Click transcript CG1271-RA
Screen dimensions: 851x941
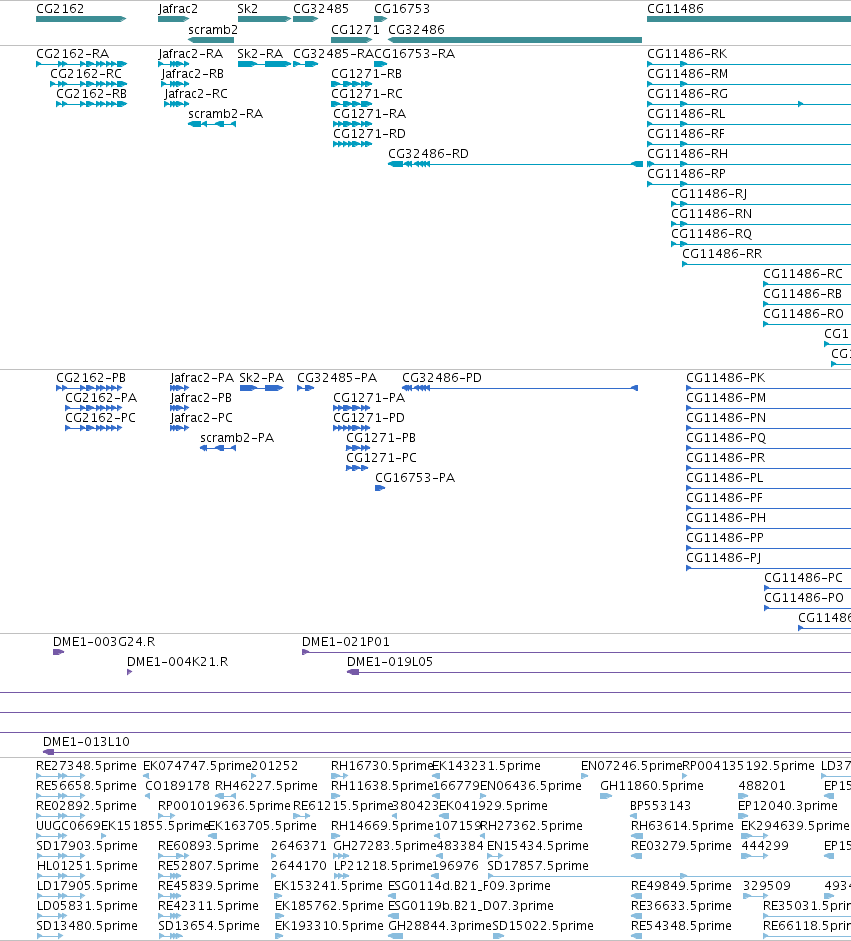[x=370, y=113]
